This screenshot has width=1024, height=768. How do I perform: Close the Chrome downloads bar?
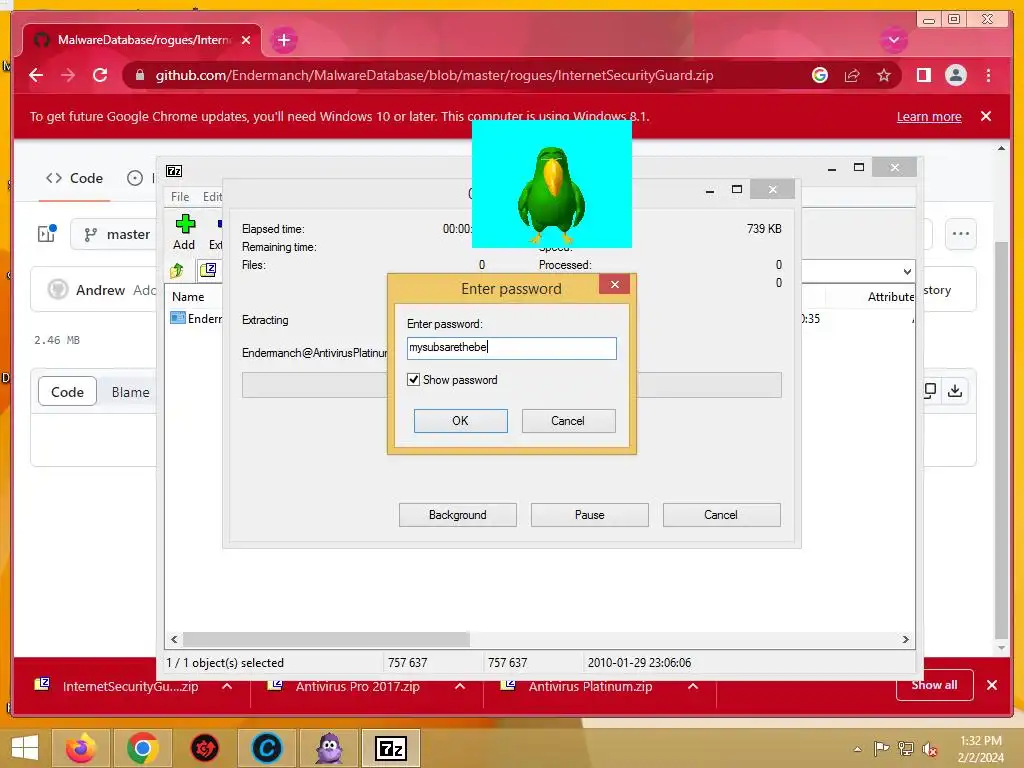click(x=992, y=685)
